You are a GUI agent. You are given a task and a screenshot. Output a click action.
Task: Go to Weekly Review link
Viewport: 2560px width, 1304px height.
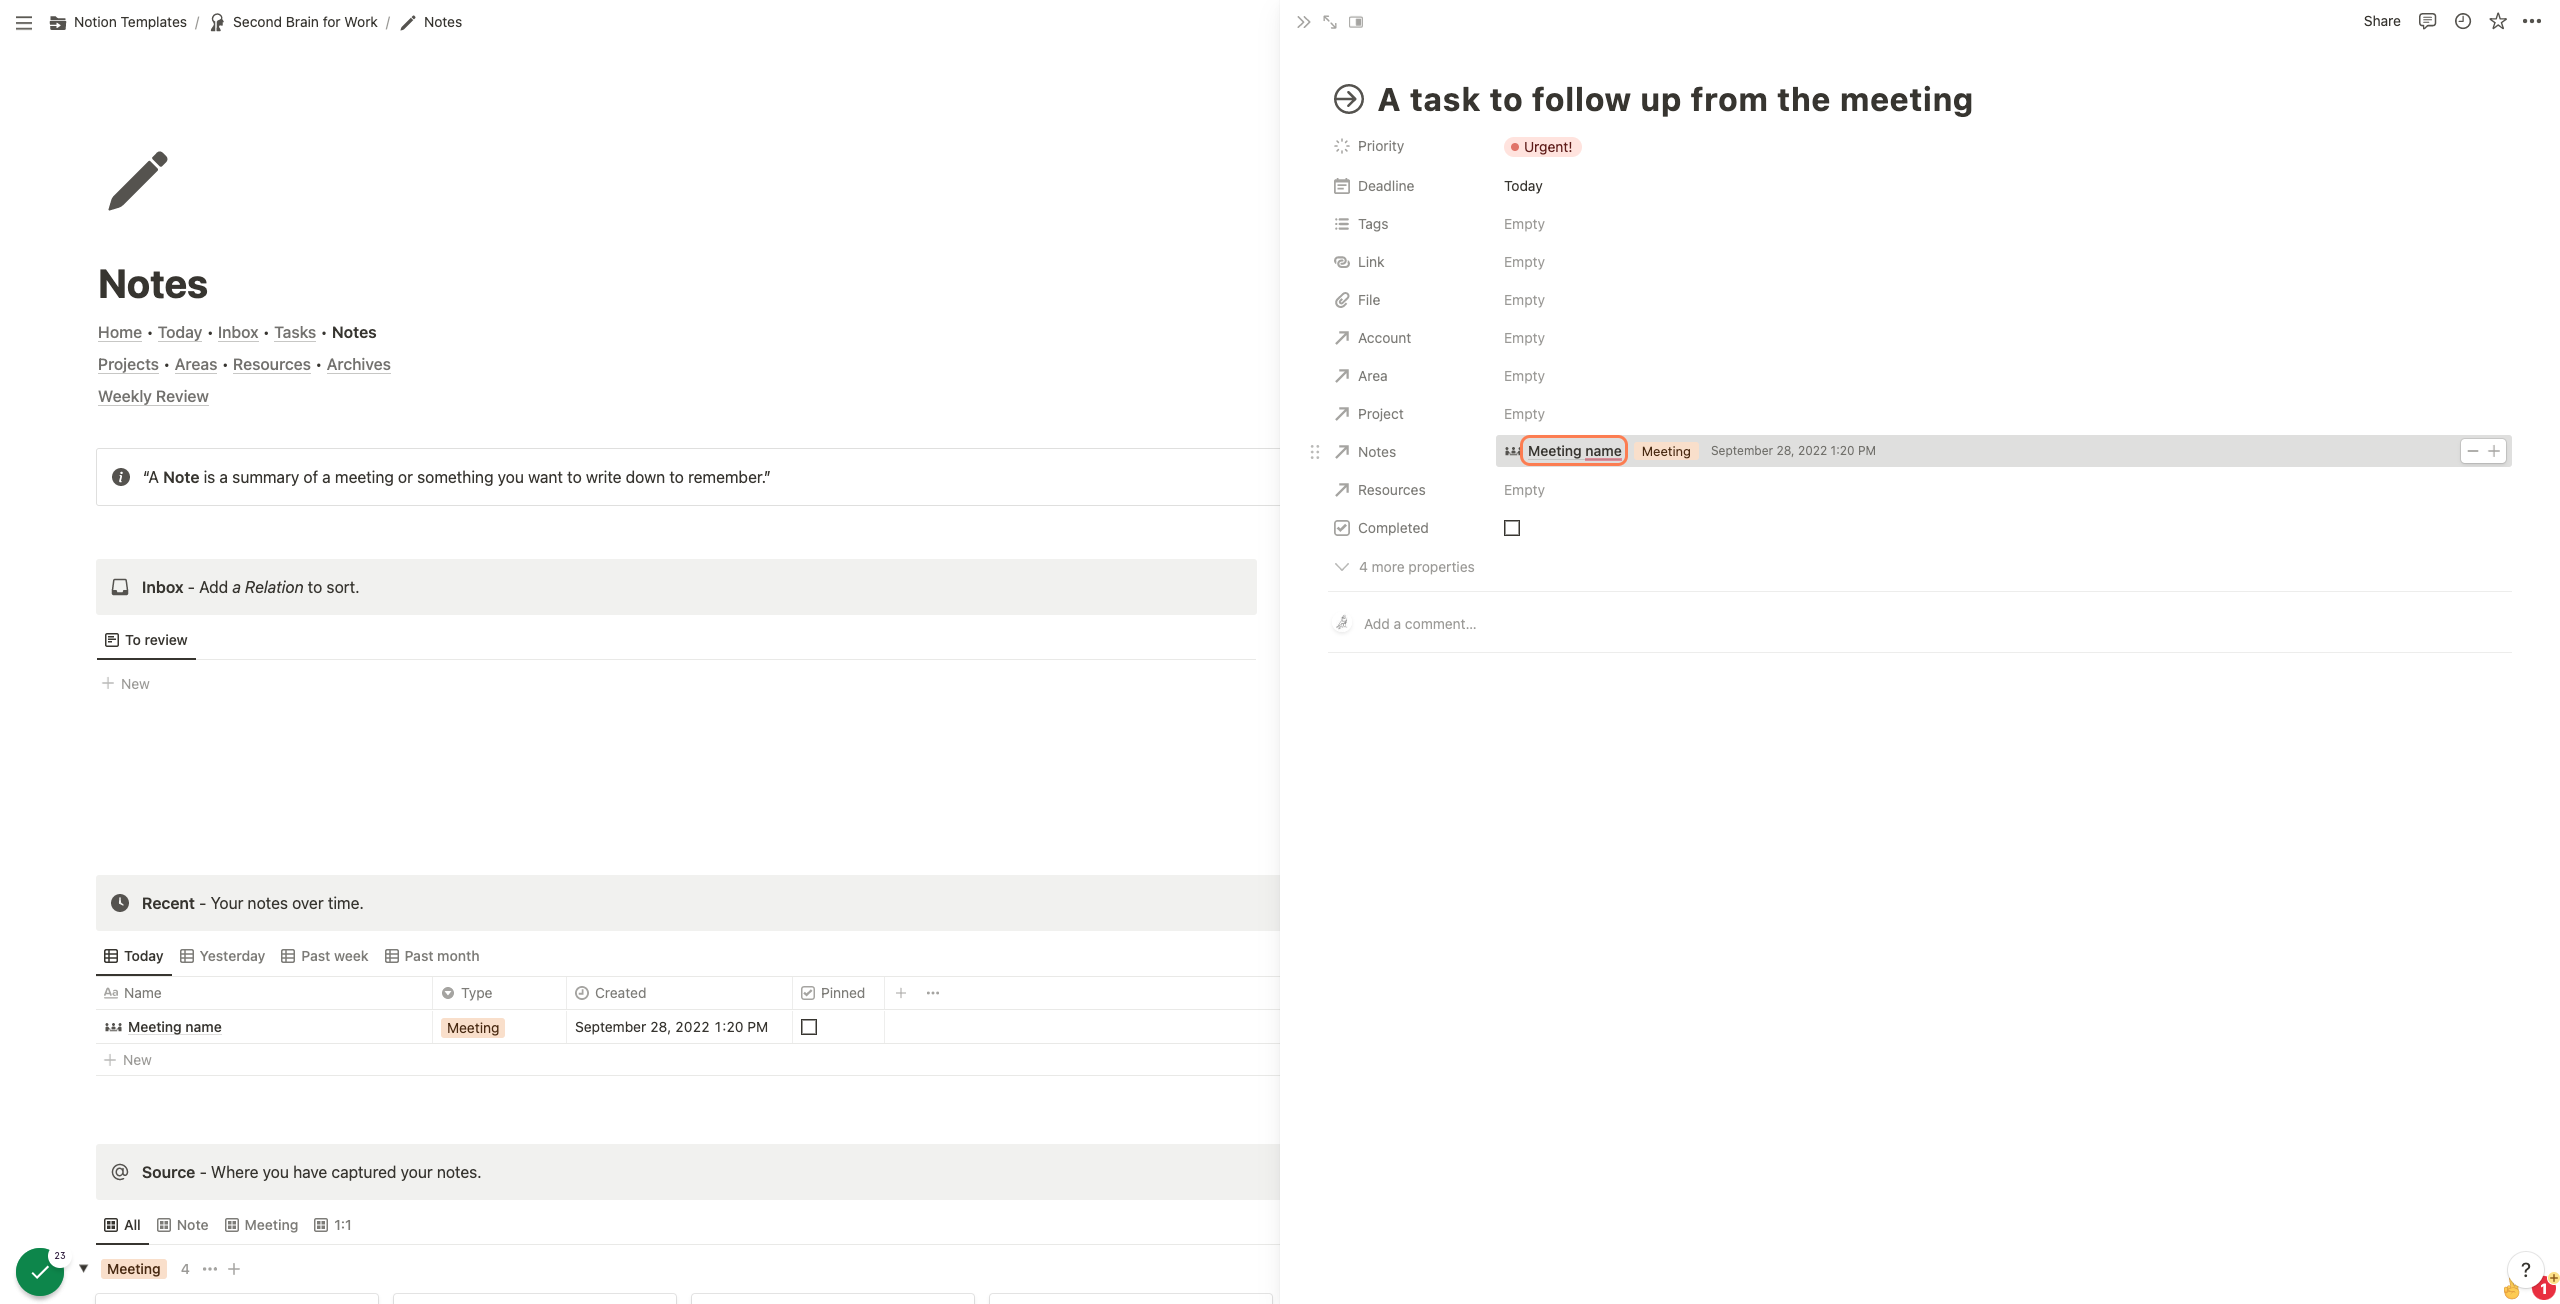pyautogui.click(x=153, y=396)
